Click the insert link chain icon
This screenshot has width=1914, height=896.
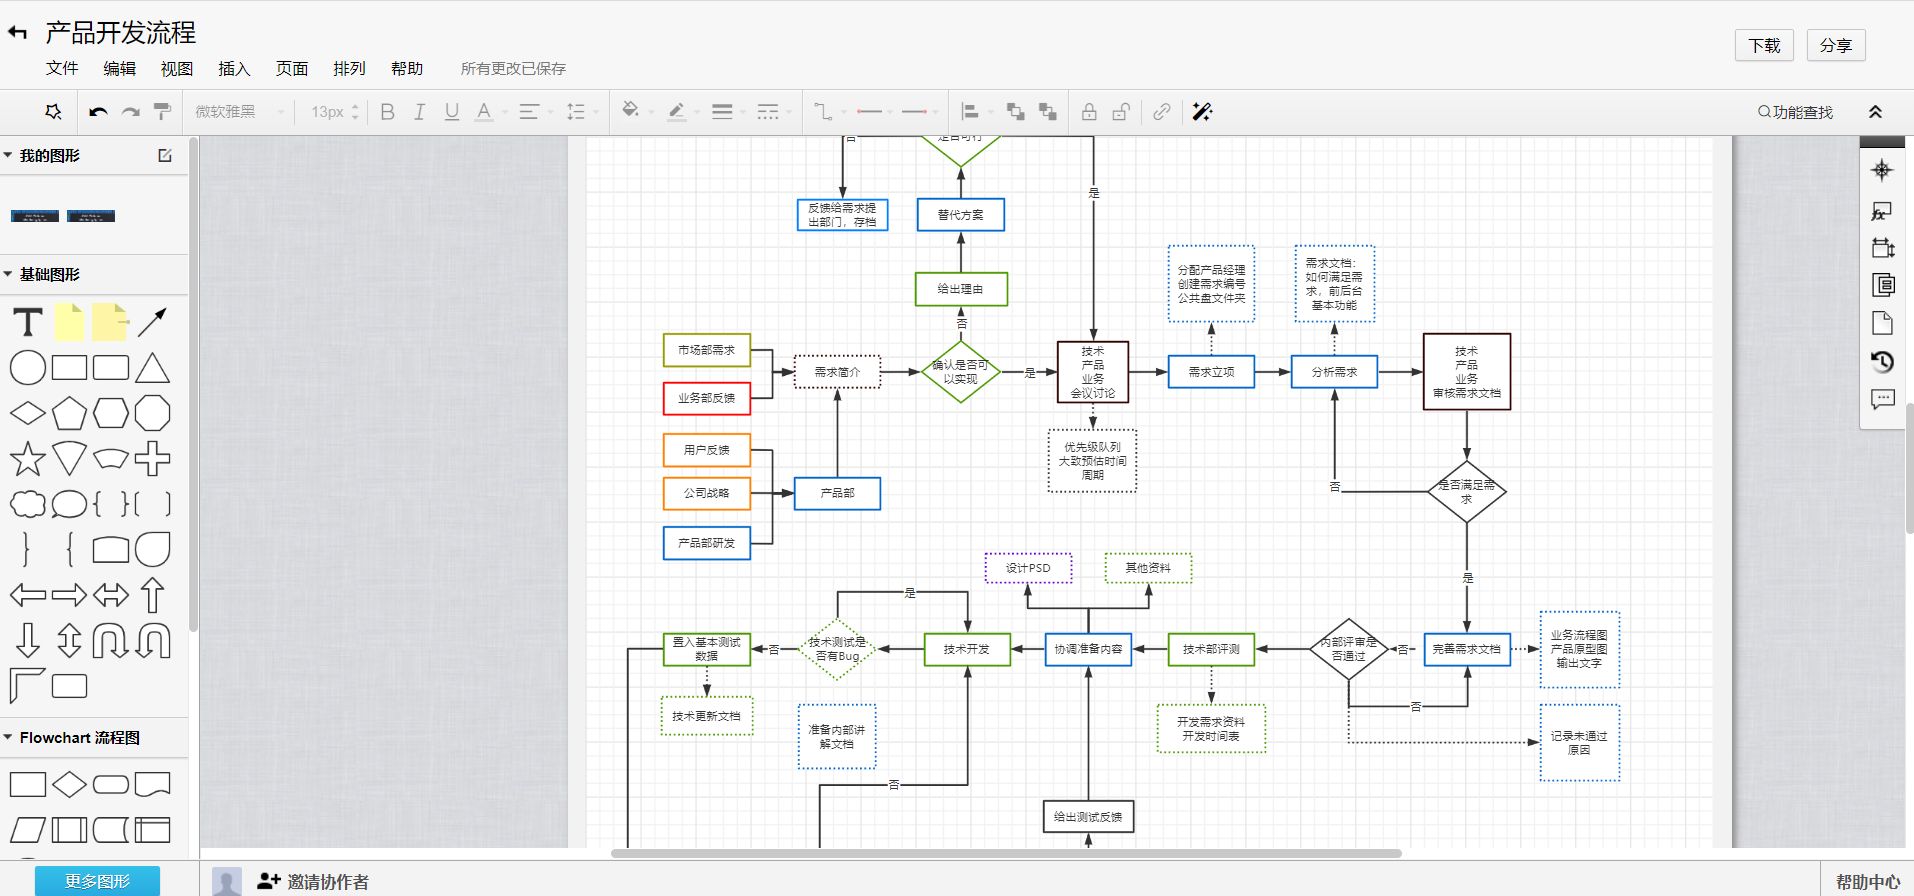pos(1161,112)
